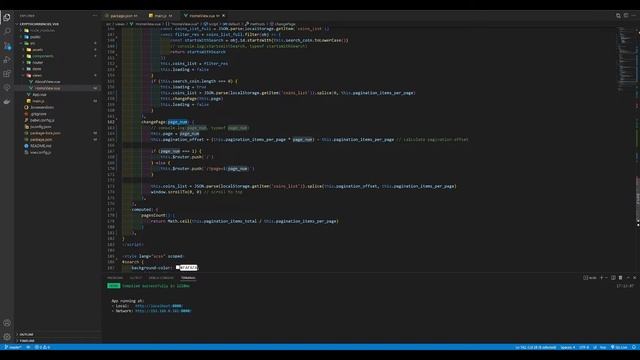Open the terminal shell selector label
640x360 pixels.
click(590, 278)
